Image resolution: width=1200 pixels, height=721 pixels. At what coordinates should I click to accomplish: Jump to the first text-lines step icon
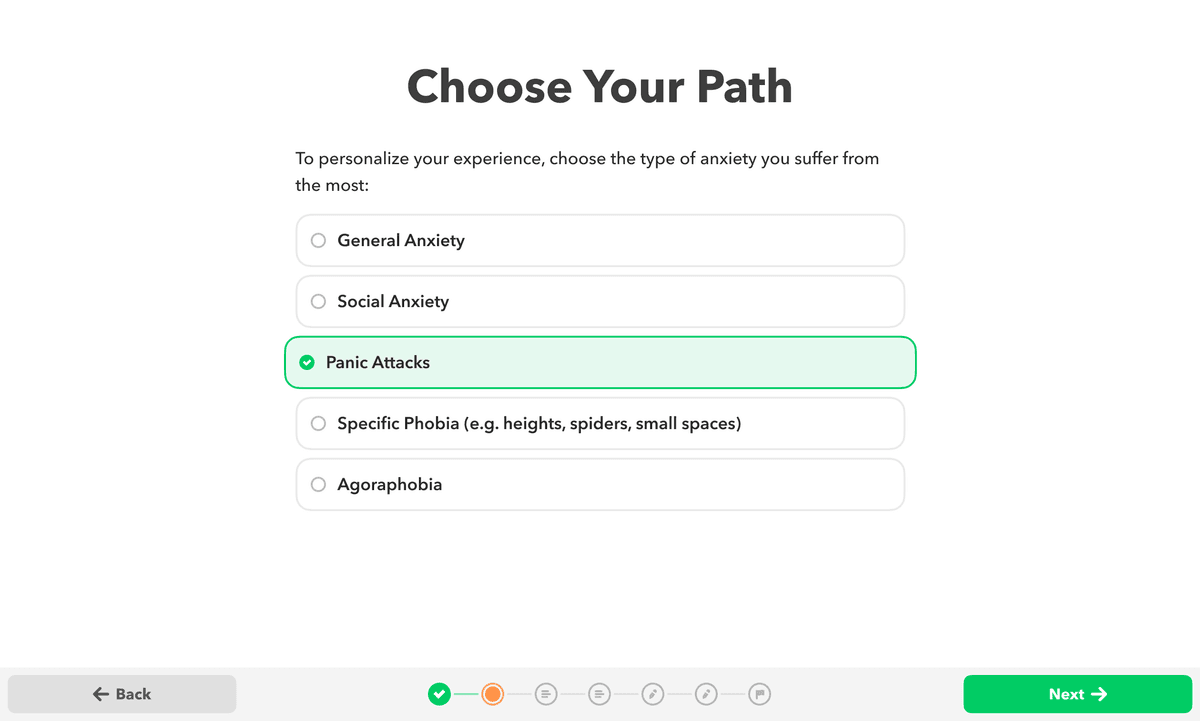coord(546,694)
